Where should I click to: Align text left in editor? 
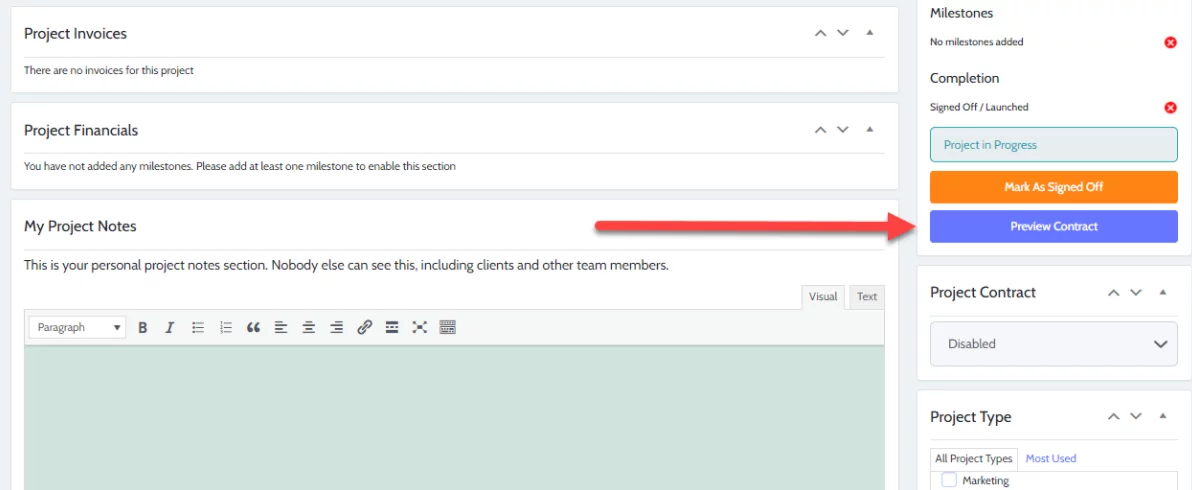click(x=281, y=327)
